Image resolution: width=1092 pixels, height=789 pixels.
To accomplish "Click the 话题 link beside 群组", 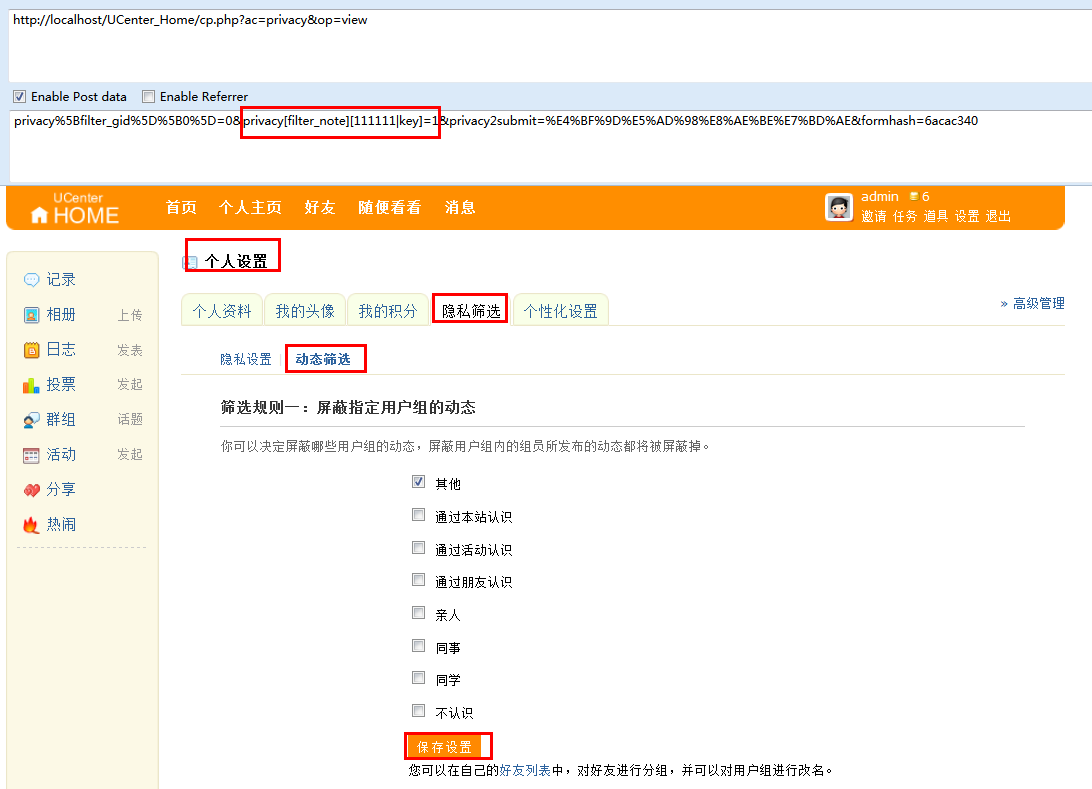I will 130,419.
